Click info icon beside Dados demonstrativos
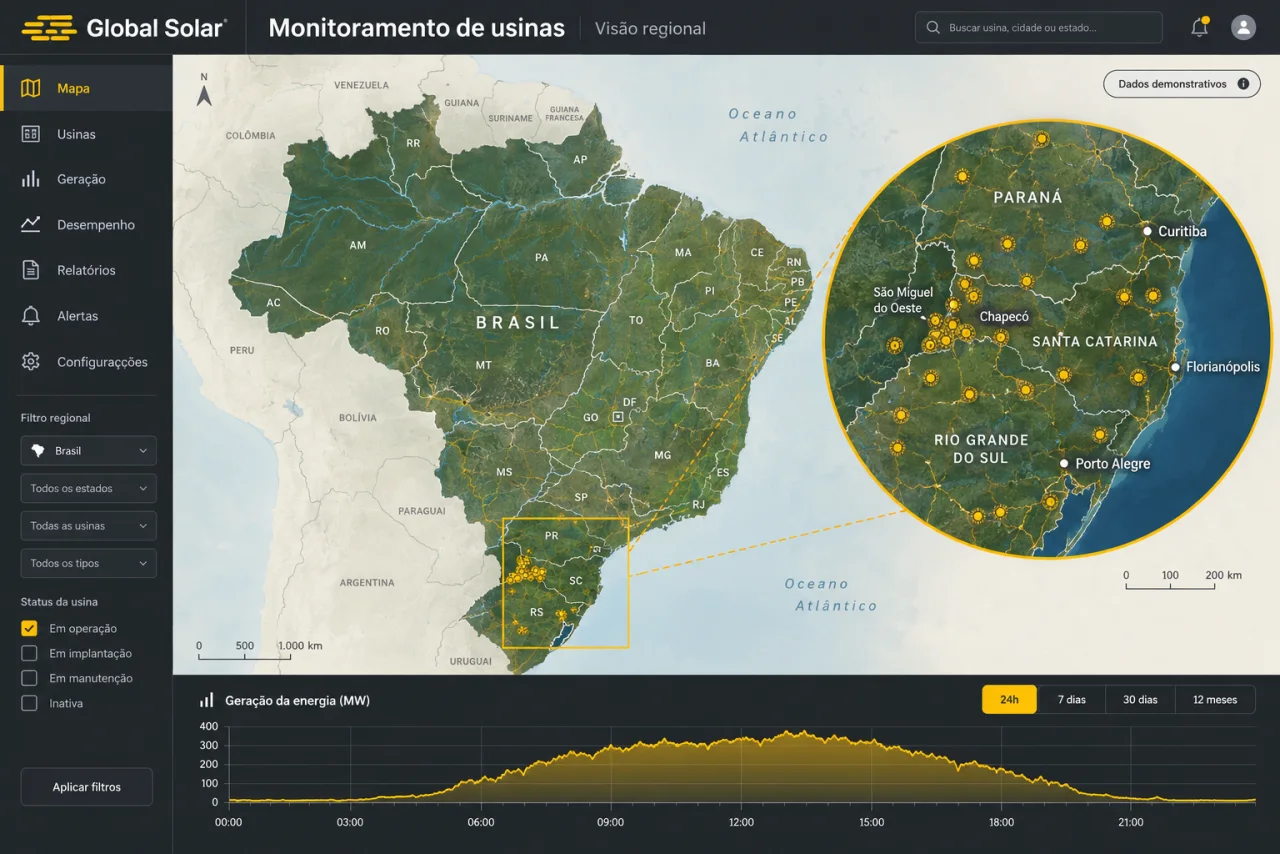 pyautogui.click(x=1243, y=84)
